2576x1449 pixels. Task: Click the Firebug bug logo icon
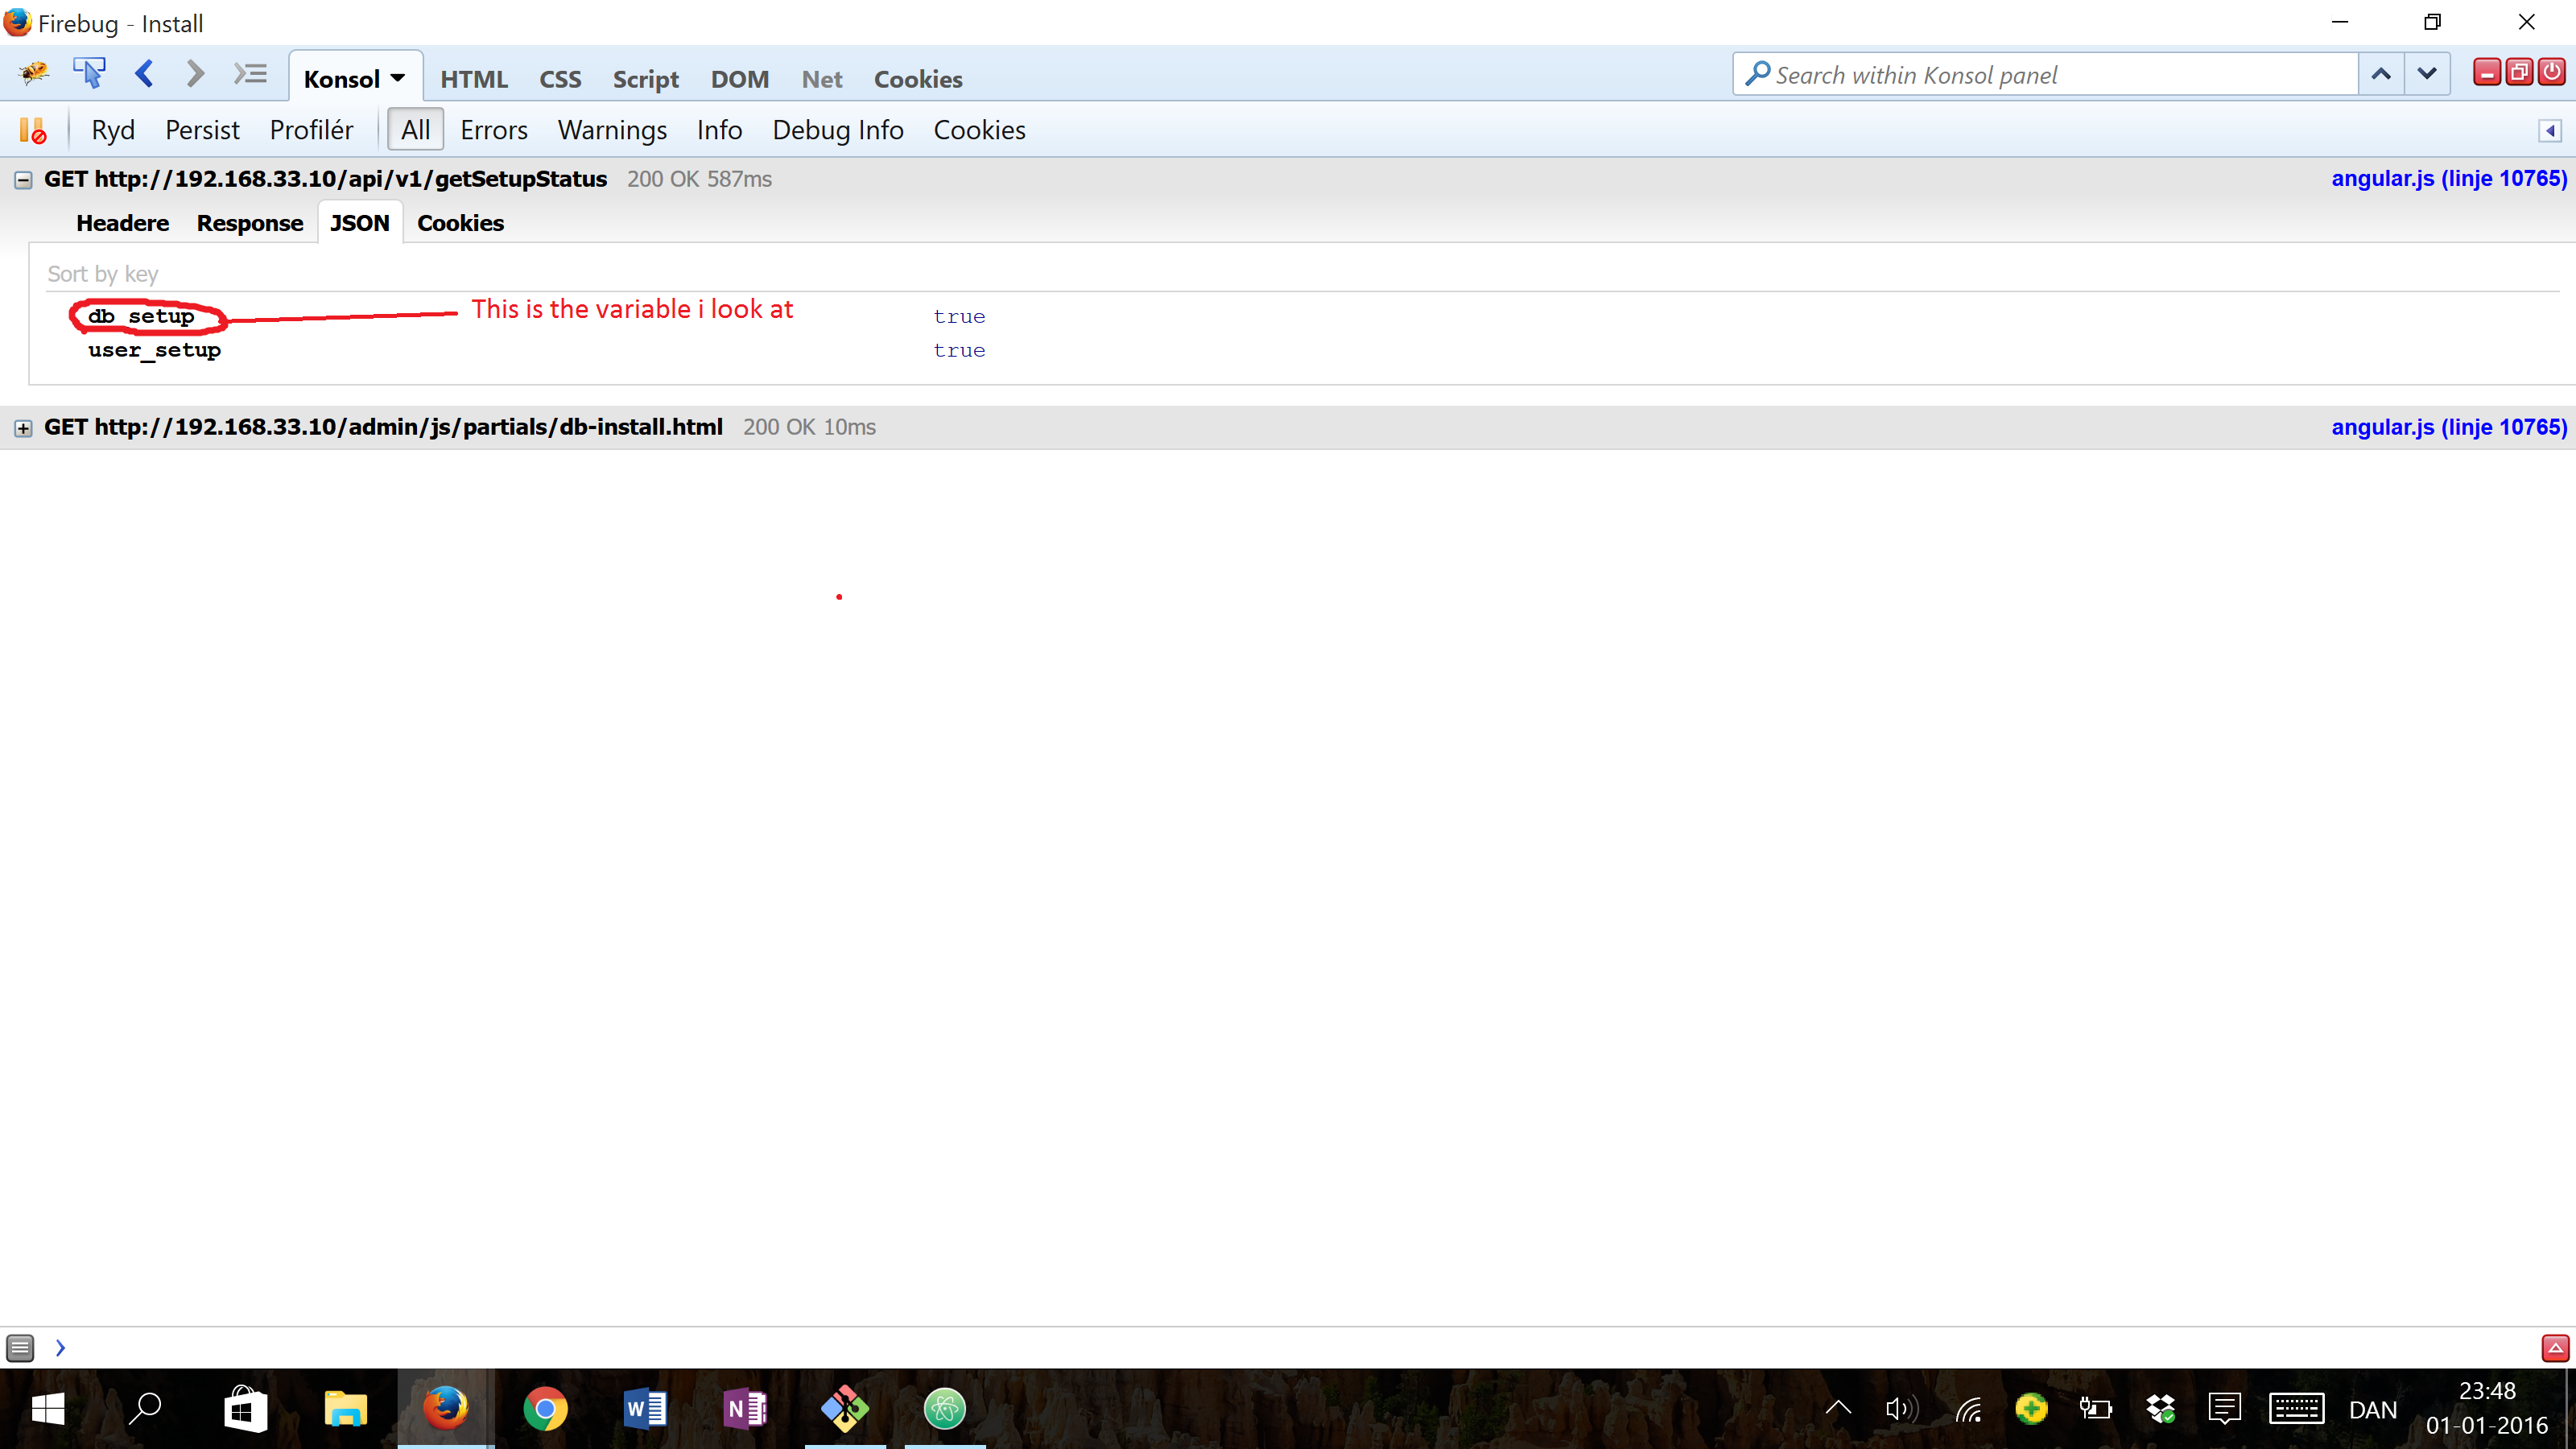33,73
